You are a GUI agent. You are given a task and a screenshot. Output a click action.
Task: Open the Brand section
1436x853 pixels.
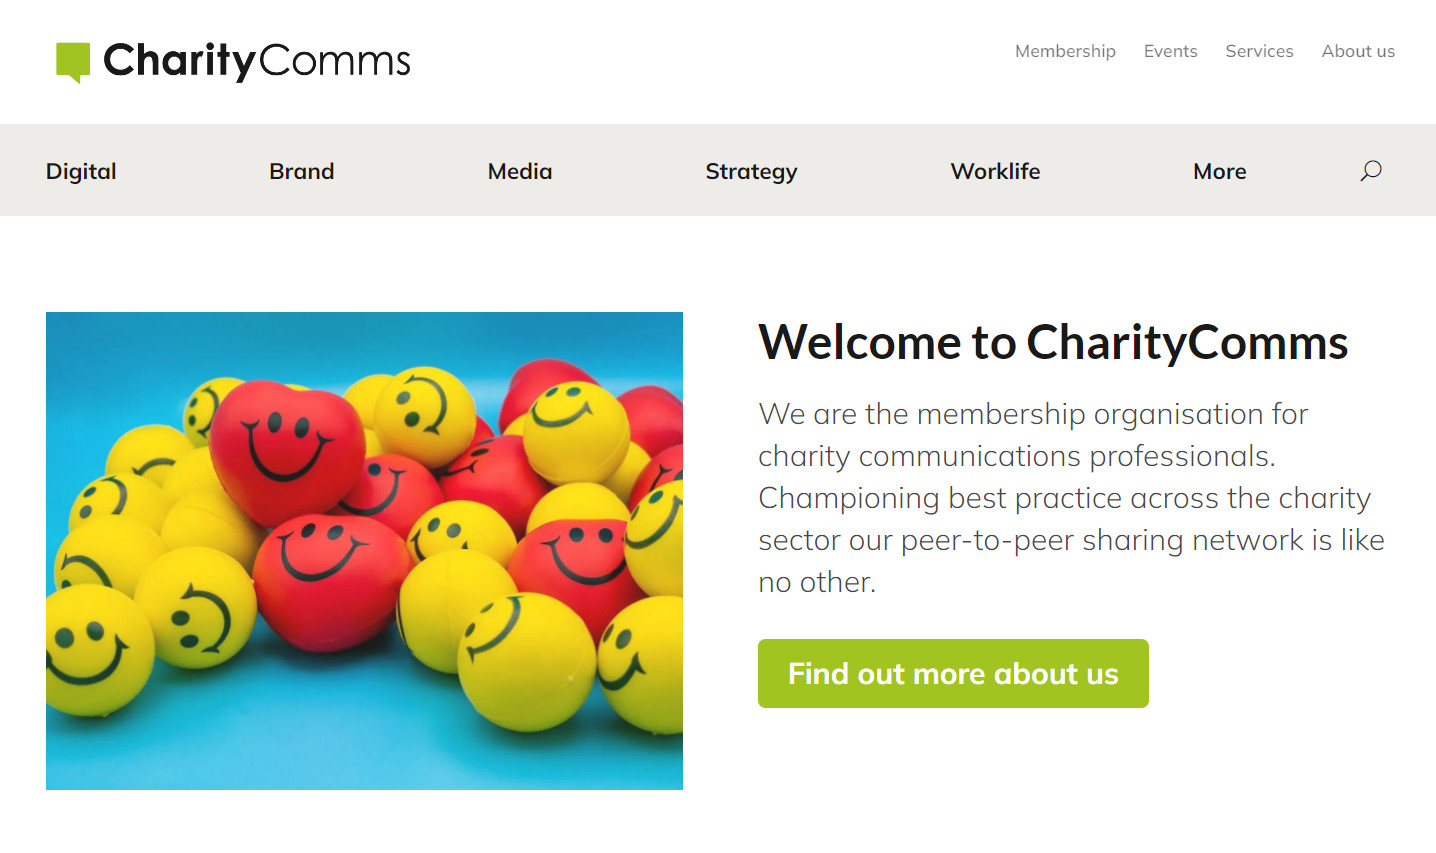[x=301, y=171]
